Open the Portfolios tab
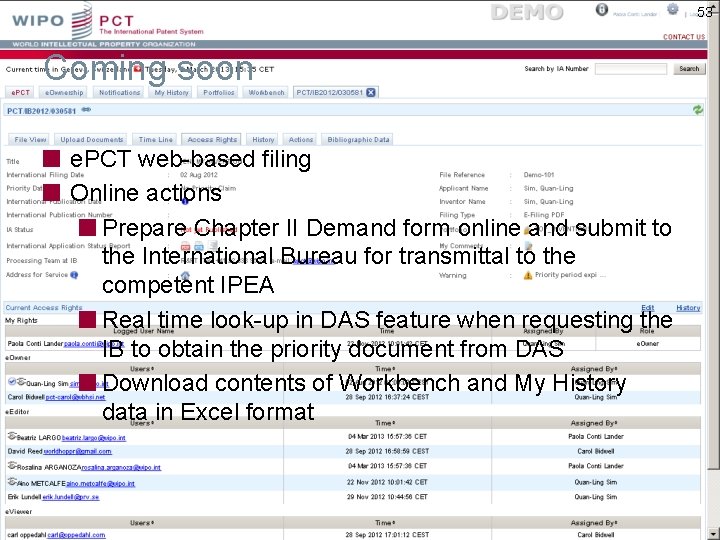The width and height of the screenshot is (720, 540). 219,92
